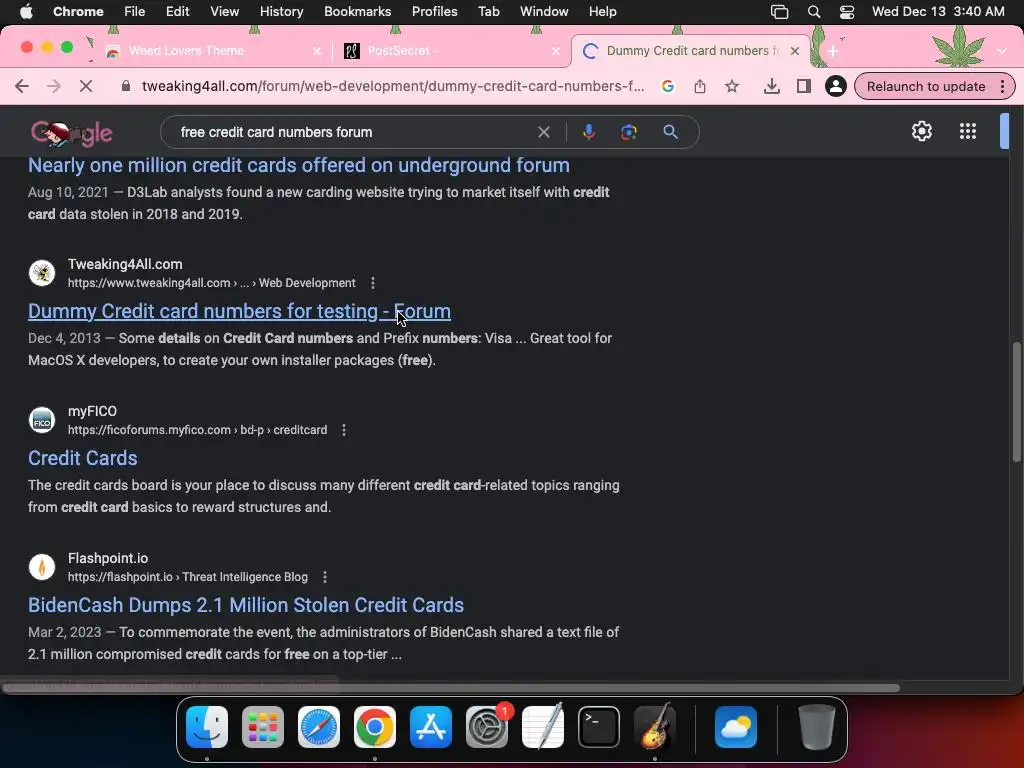Click the share page icon
1024x768 pixels.
click(699, 86)
